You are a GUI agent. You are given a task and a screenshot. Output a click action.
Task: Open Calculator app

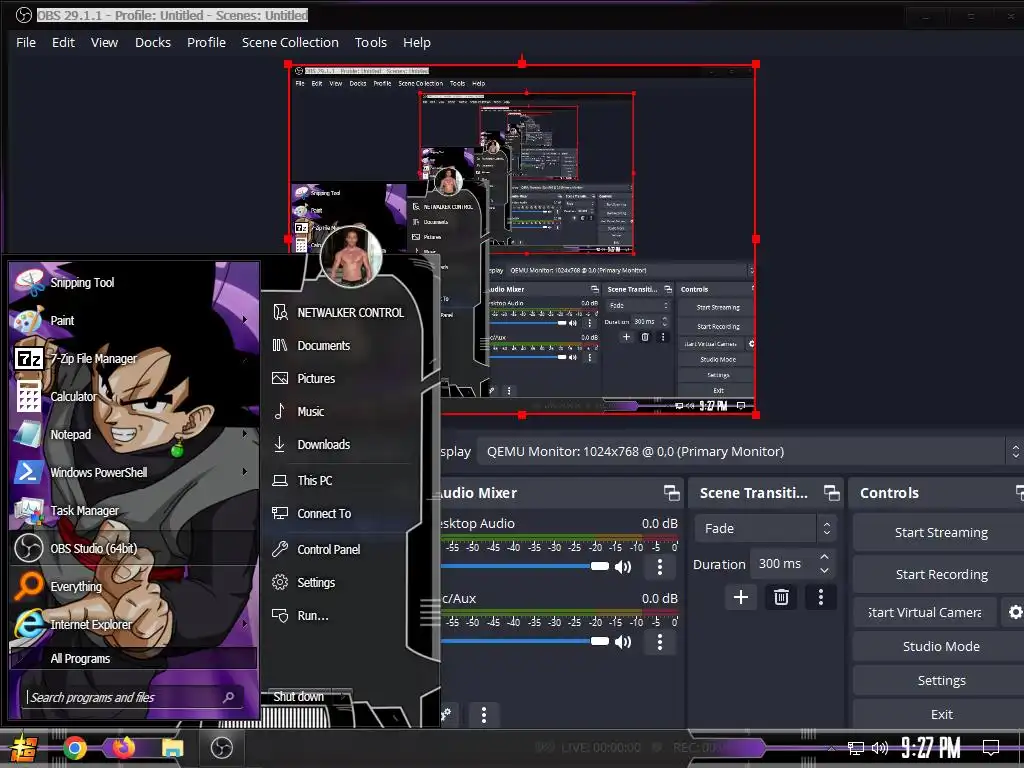(x=134, y=396)
